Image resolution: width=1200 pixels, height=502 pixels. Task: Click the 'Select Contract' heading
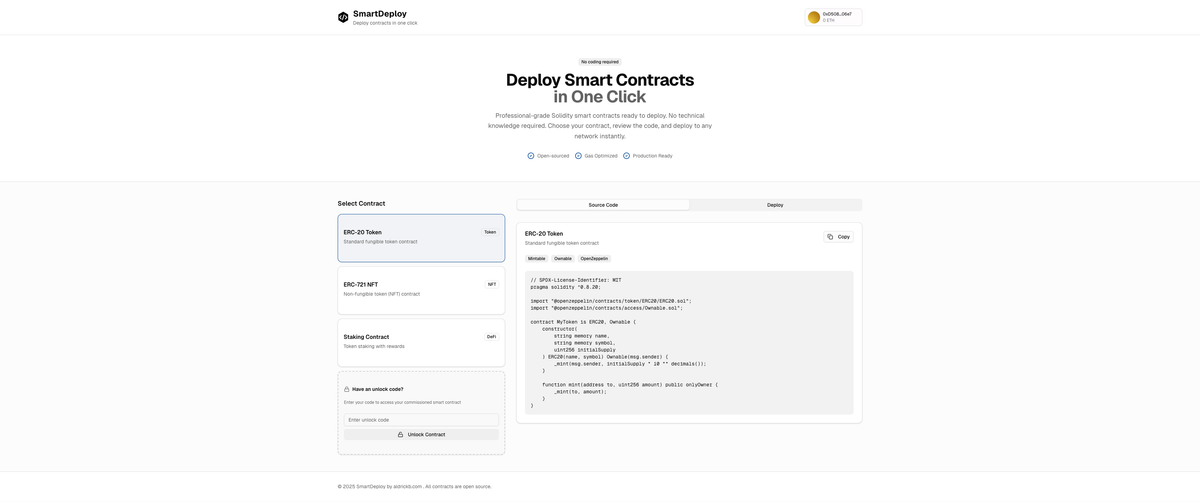[x=361, y=203]
